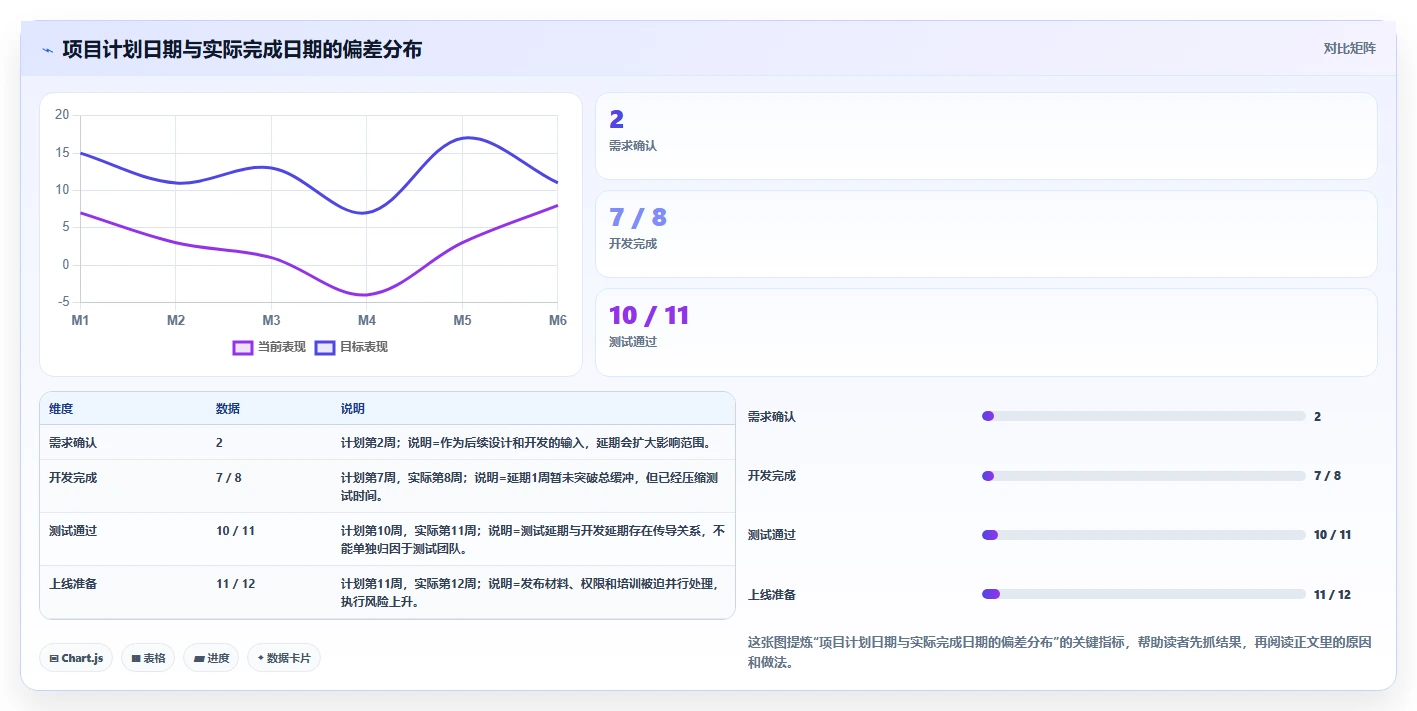Click the 表格 tag chip
Viewport: 1417px width, 711px height.
click(x=149, y=658)
